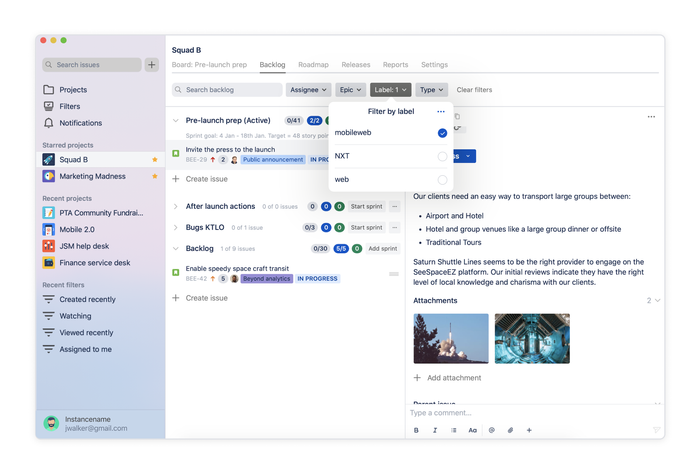Open spacecraft interior attachment thumbnail
This screenshot has width=700, height=474.
(532, 338)
